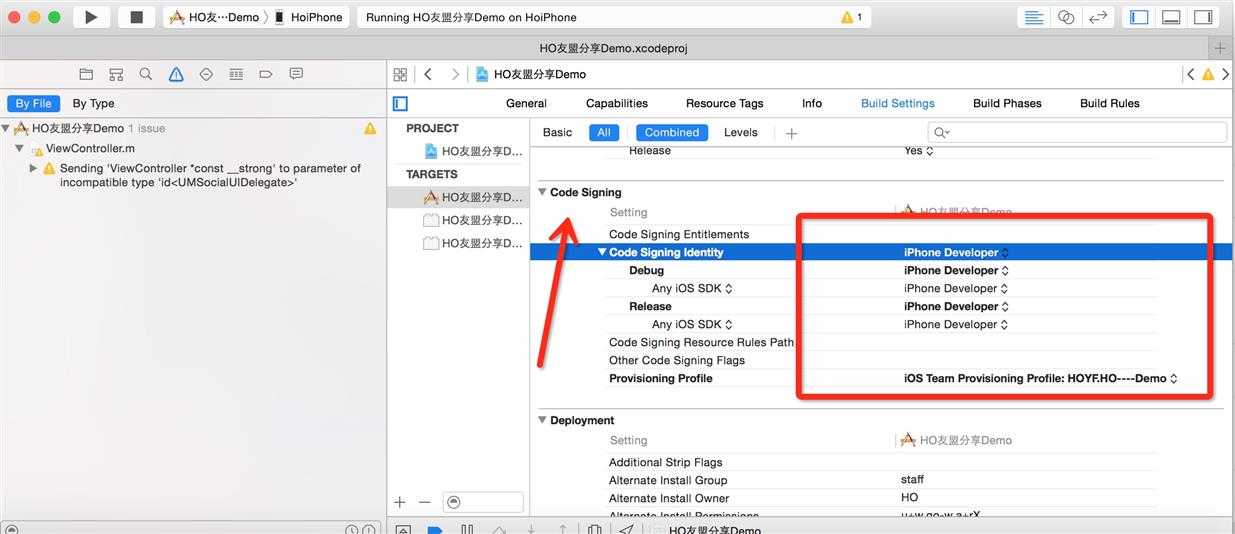This screenshot has height=534, width=1235.
Task: Go forward in editor history
Action: point(455,74)
